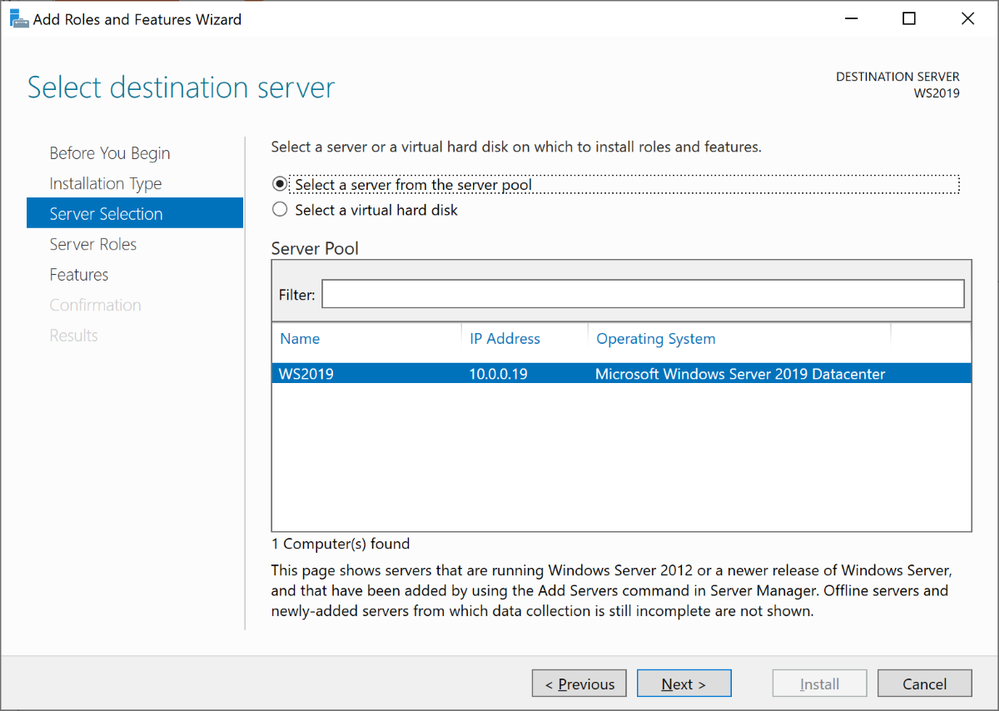999x711 pixels.
Task: View the Confirmation step
Action: click(95, 304)
